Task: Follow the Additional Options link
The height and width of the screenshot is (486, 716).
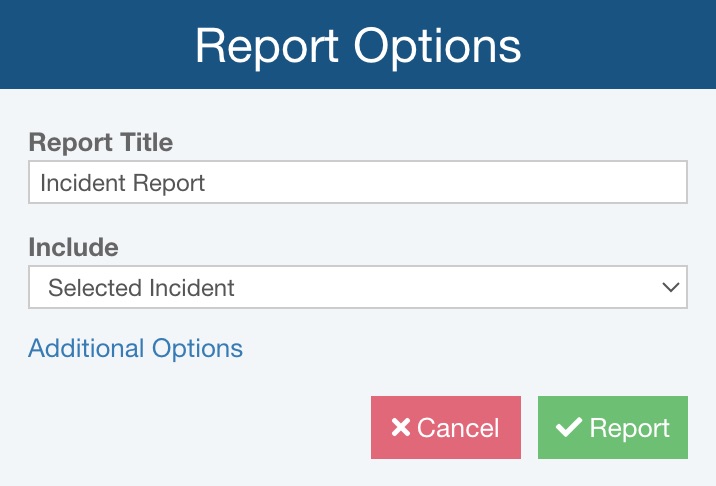Action: [136, 348]
